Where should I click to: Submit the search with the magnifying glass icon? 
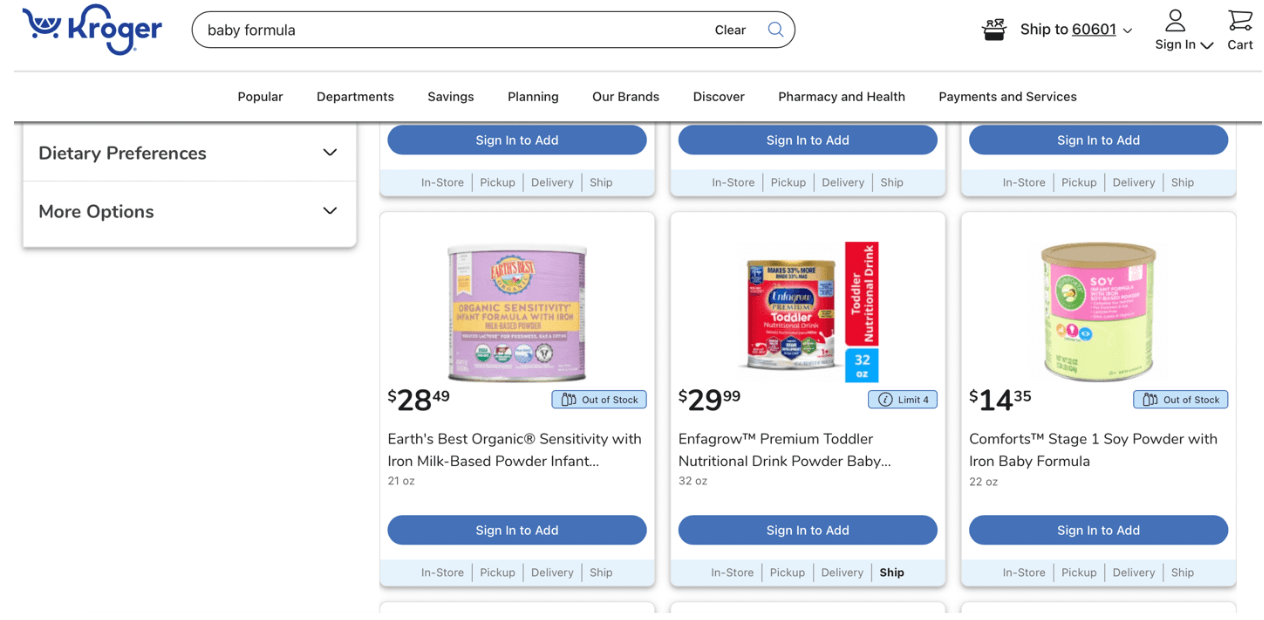[x=775, y=29]
